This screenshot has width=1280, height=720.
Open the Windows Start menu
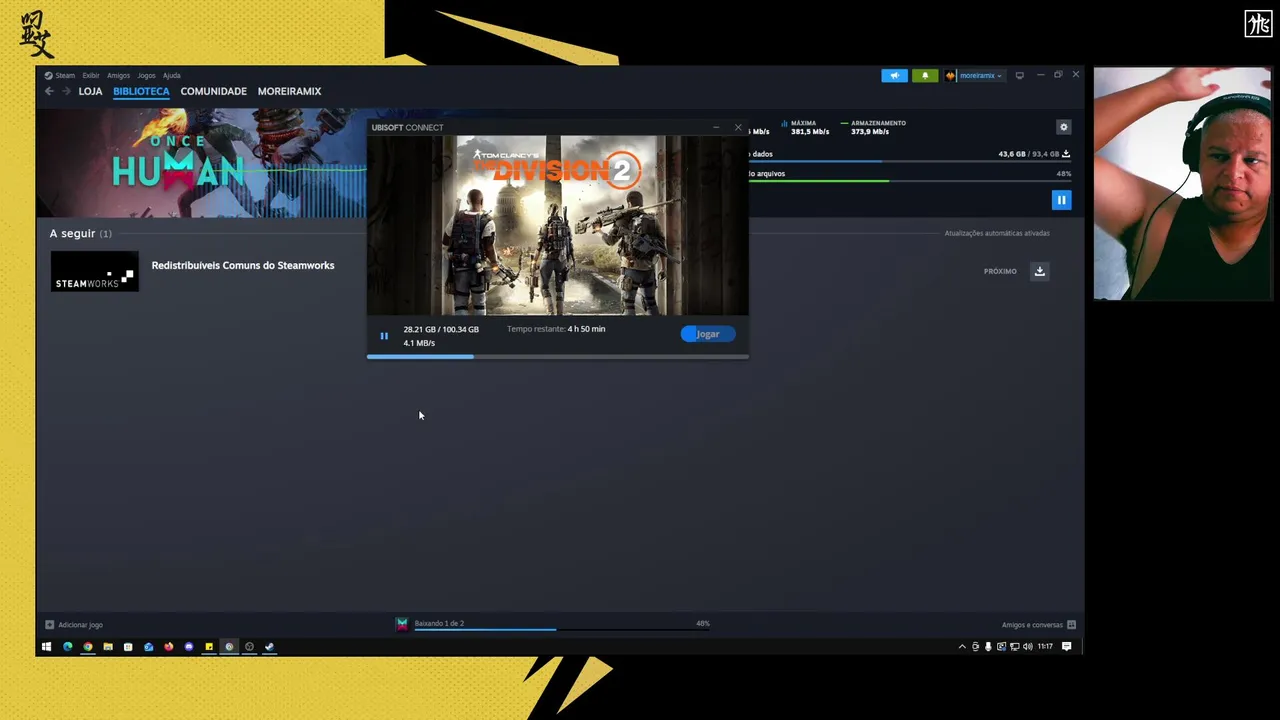point(46,646)
